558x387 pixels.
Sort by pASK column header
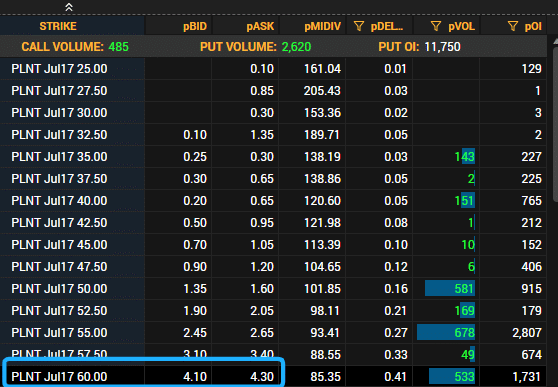point(260,26)
